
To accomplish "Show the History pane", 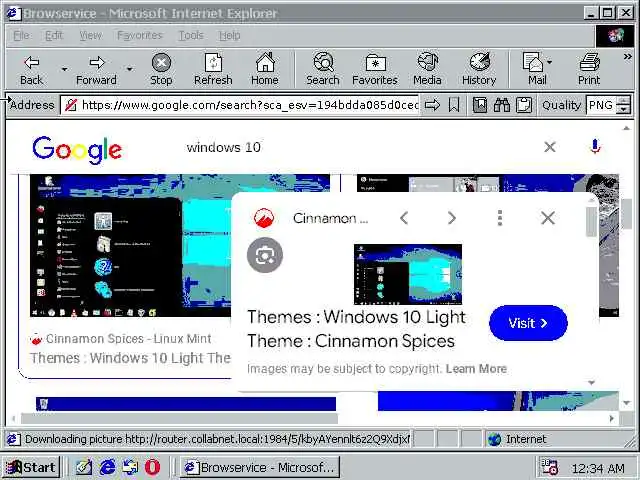I will click(479, 69).
